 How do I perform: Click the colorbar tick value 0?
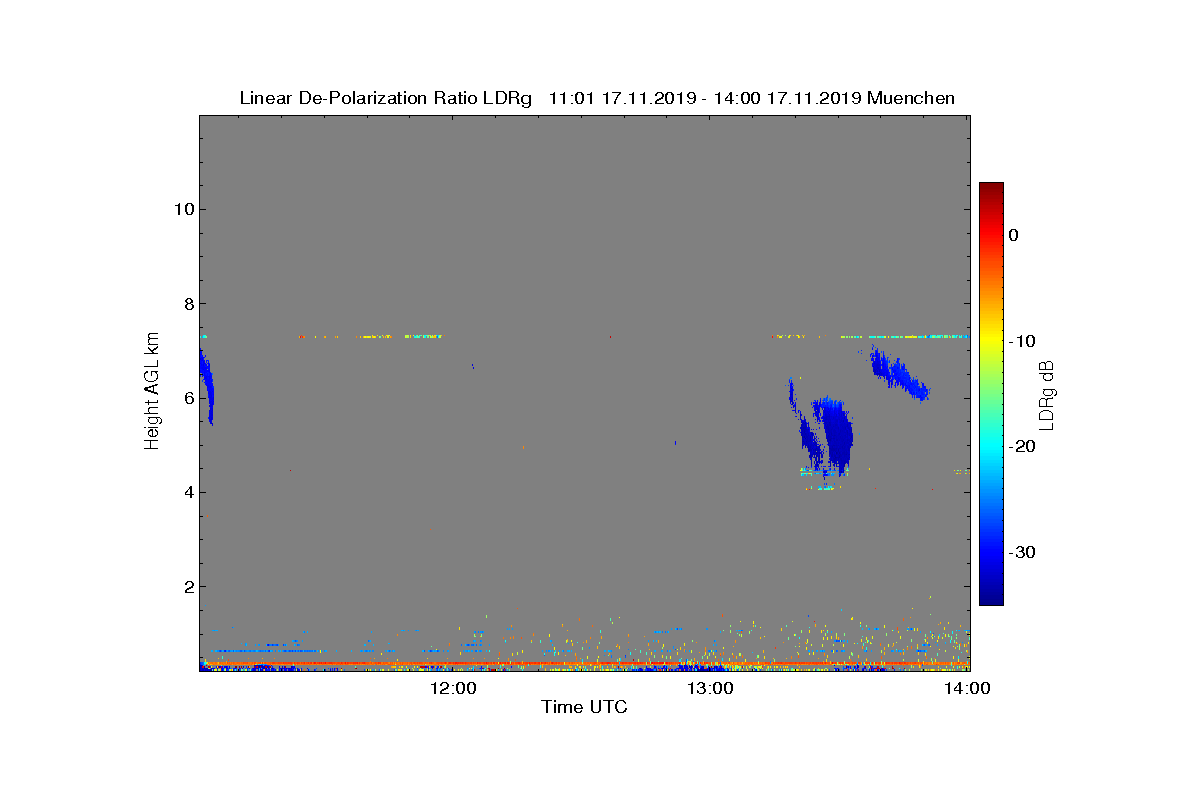tap(1013, 235)
